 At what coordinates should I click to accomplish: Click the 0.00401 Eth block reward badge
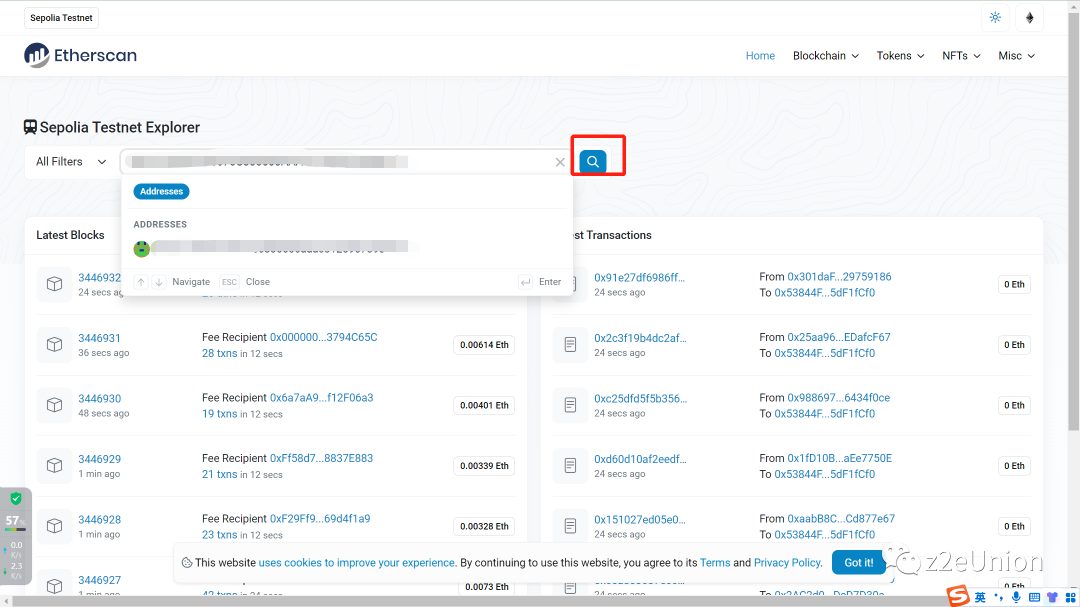[x=484, y=406]
